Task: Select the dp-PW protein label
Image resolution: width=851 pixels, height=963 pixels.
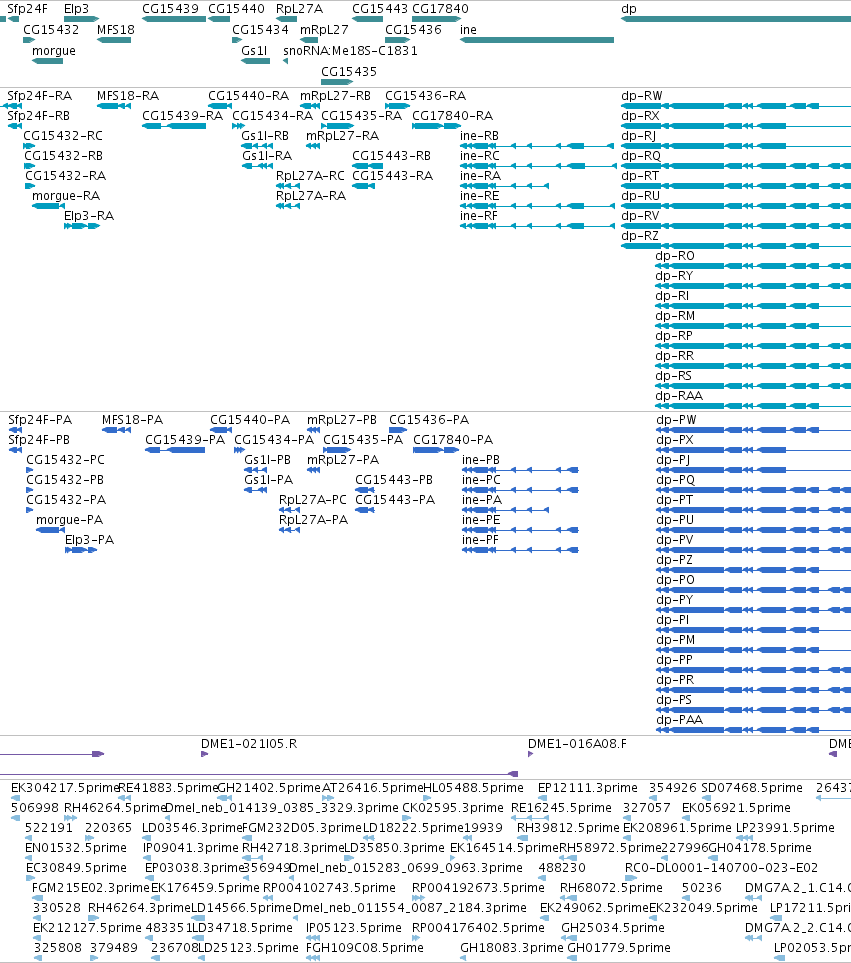Action: [676, 420]
